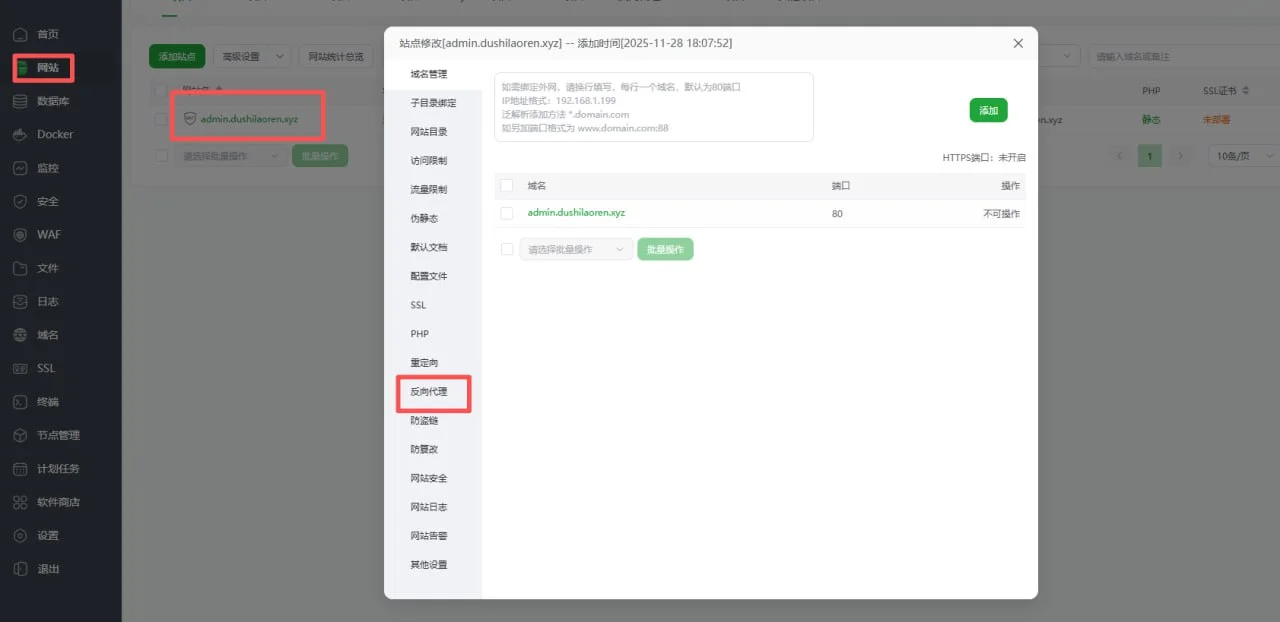Screen dimensions: 1280x622
Task: Click the green 添加 button
Action: [x=988, y=111]
